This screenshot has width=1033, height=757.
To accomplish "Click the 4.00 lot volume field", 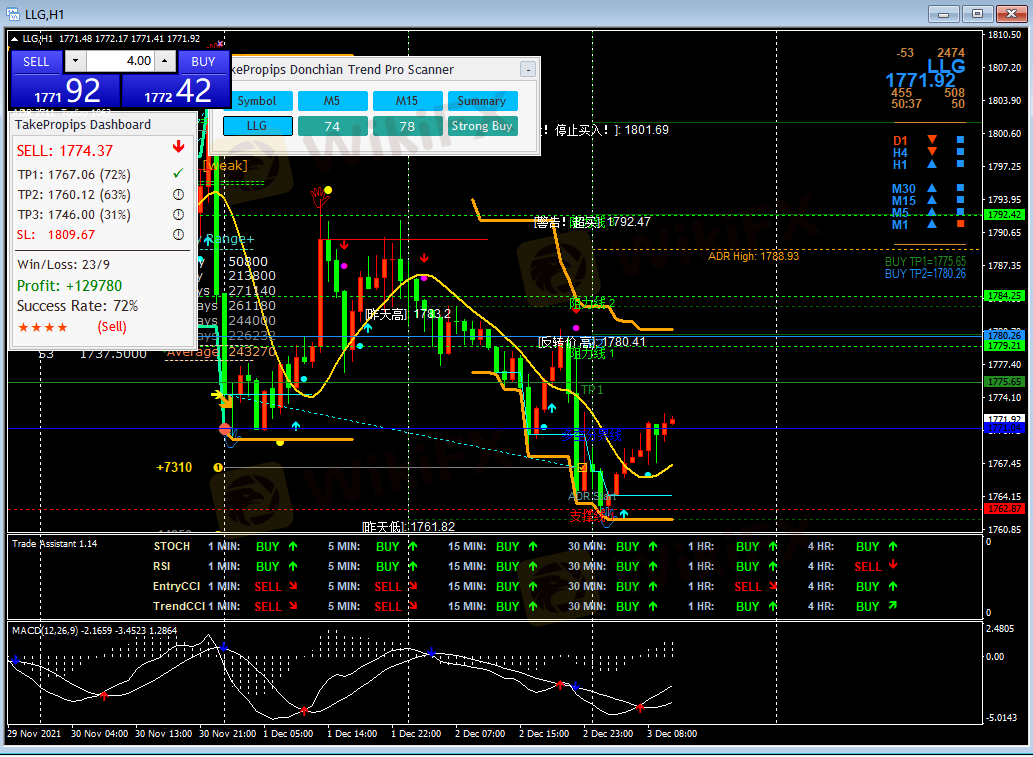I will pyautogui.click(x=120, y=61).
